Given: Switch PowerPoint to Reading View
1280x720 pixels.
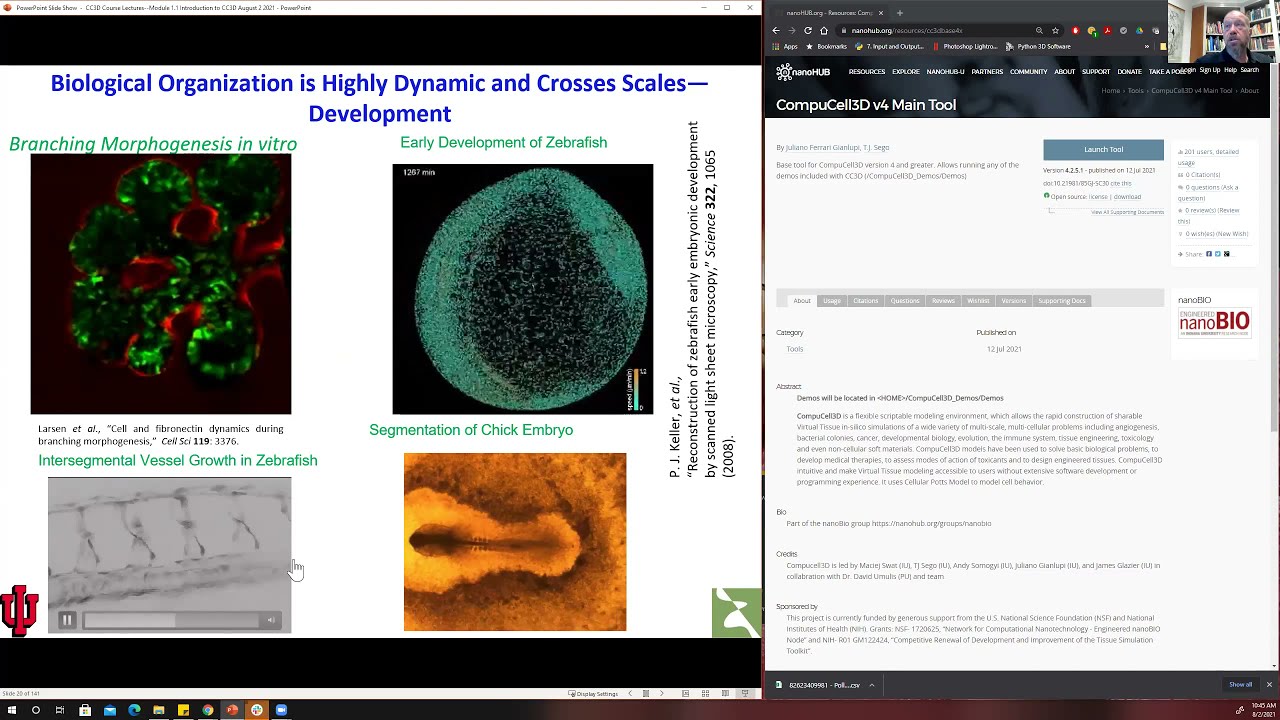Looking at the screenshot, I should coord(725,693).
